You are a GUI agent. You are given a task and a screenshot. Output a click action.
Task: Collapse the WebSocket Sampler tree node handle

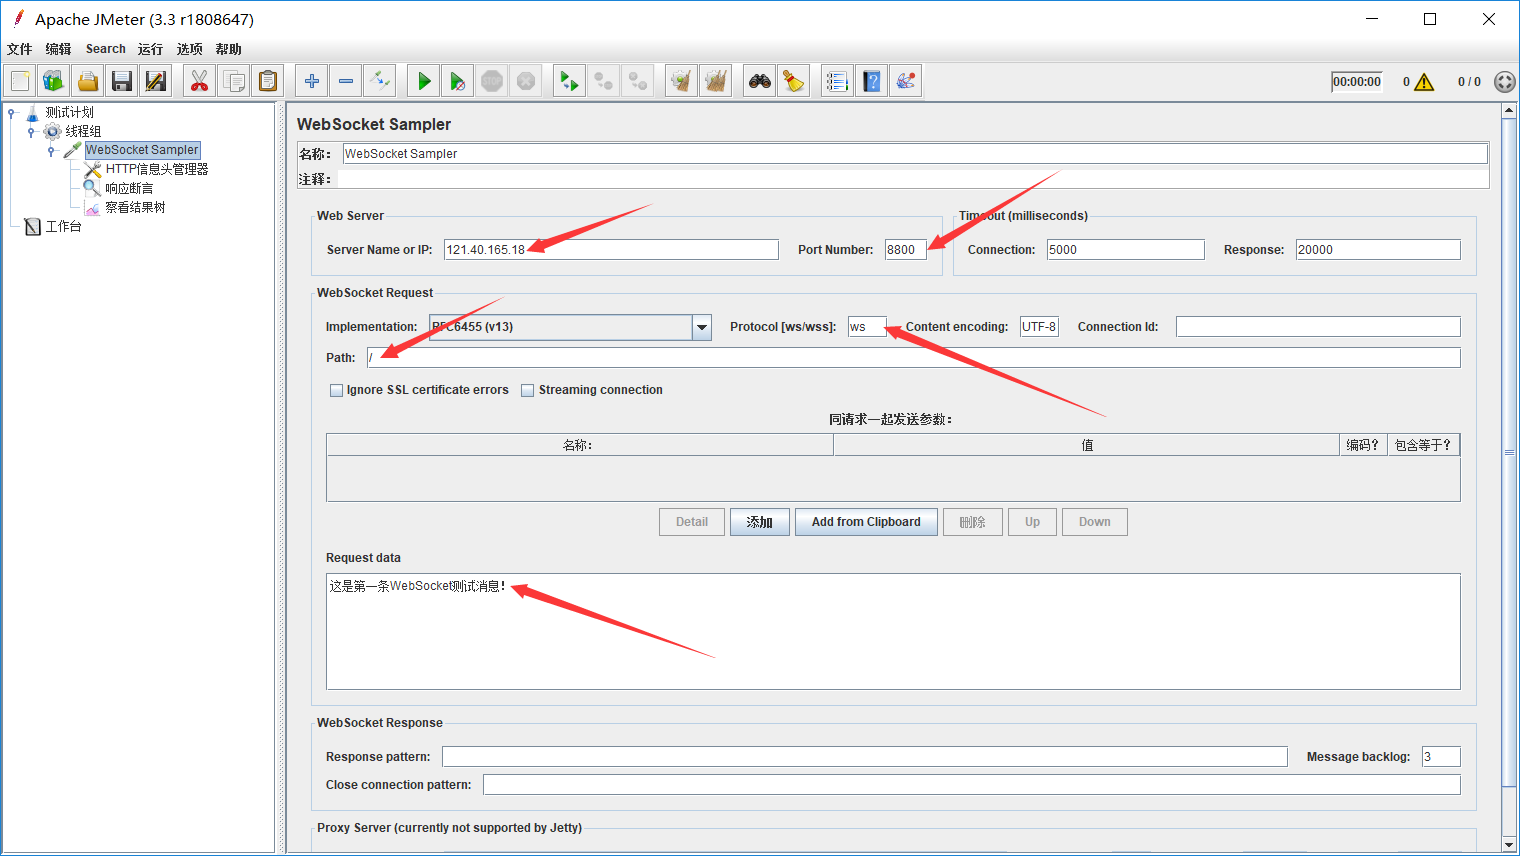tap(51, 151)
